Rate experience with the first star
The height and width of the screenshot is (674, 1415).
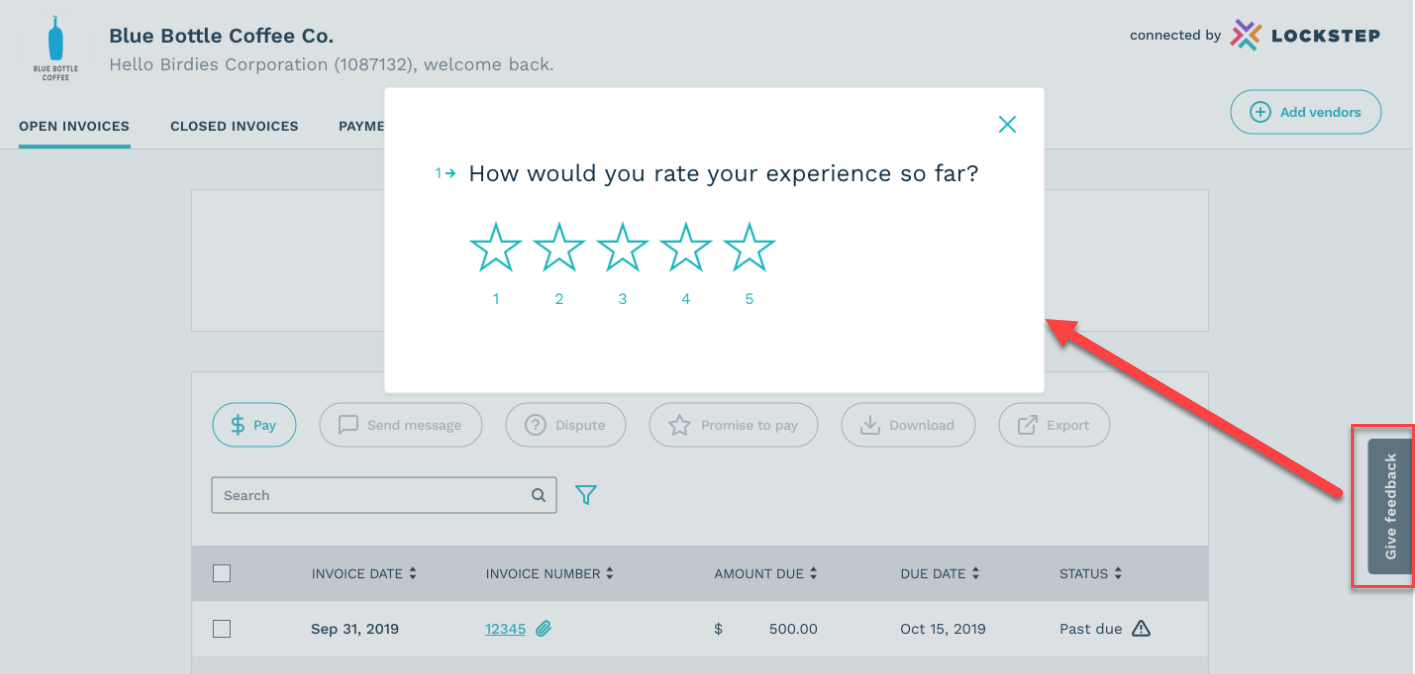(496, 248)
